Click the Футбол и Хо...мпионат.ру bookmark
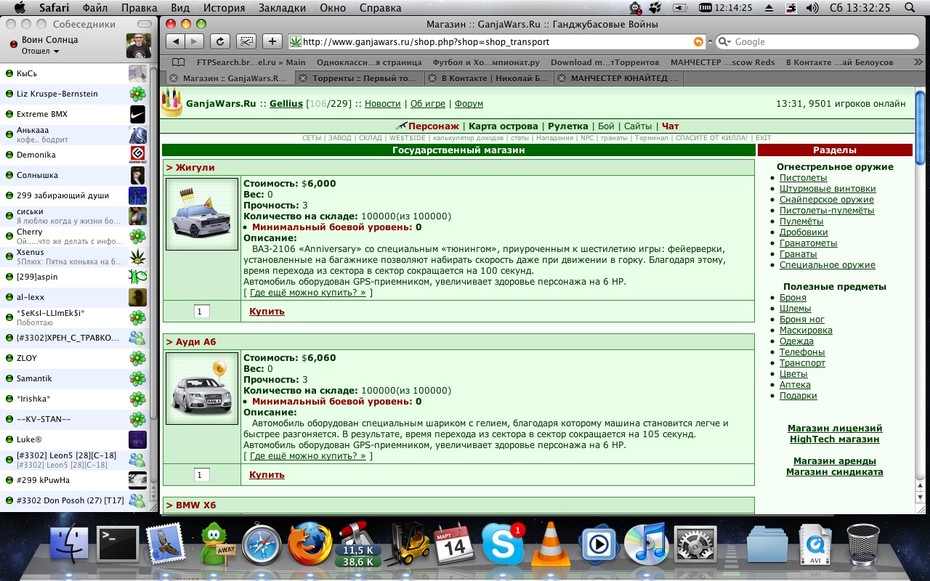 [x=486, y=62]
